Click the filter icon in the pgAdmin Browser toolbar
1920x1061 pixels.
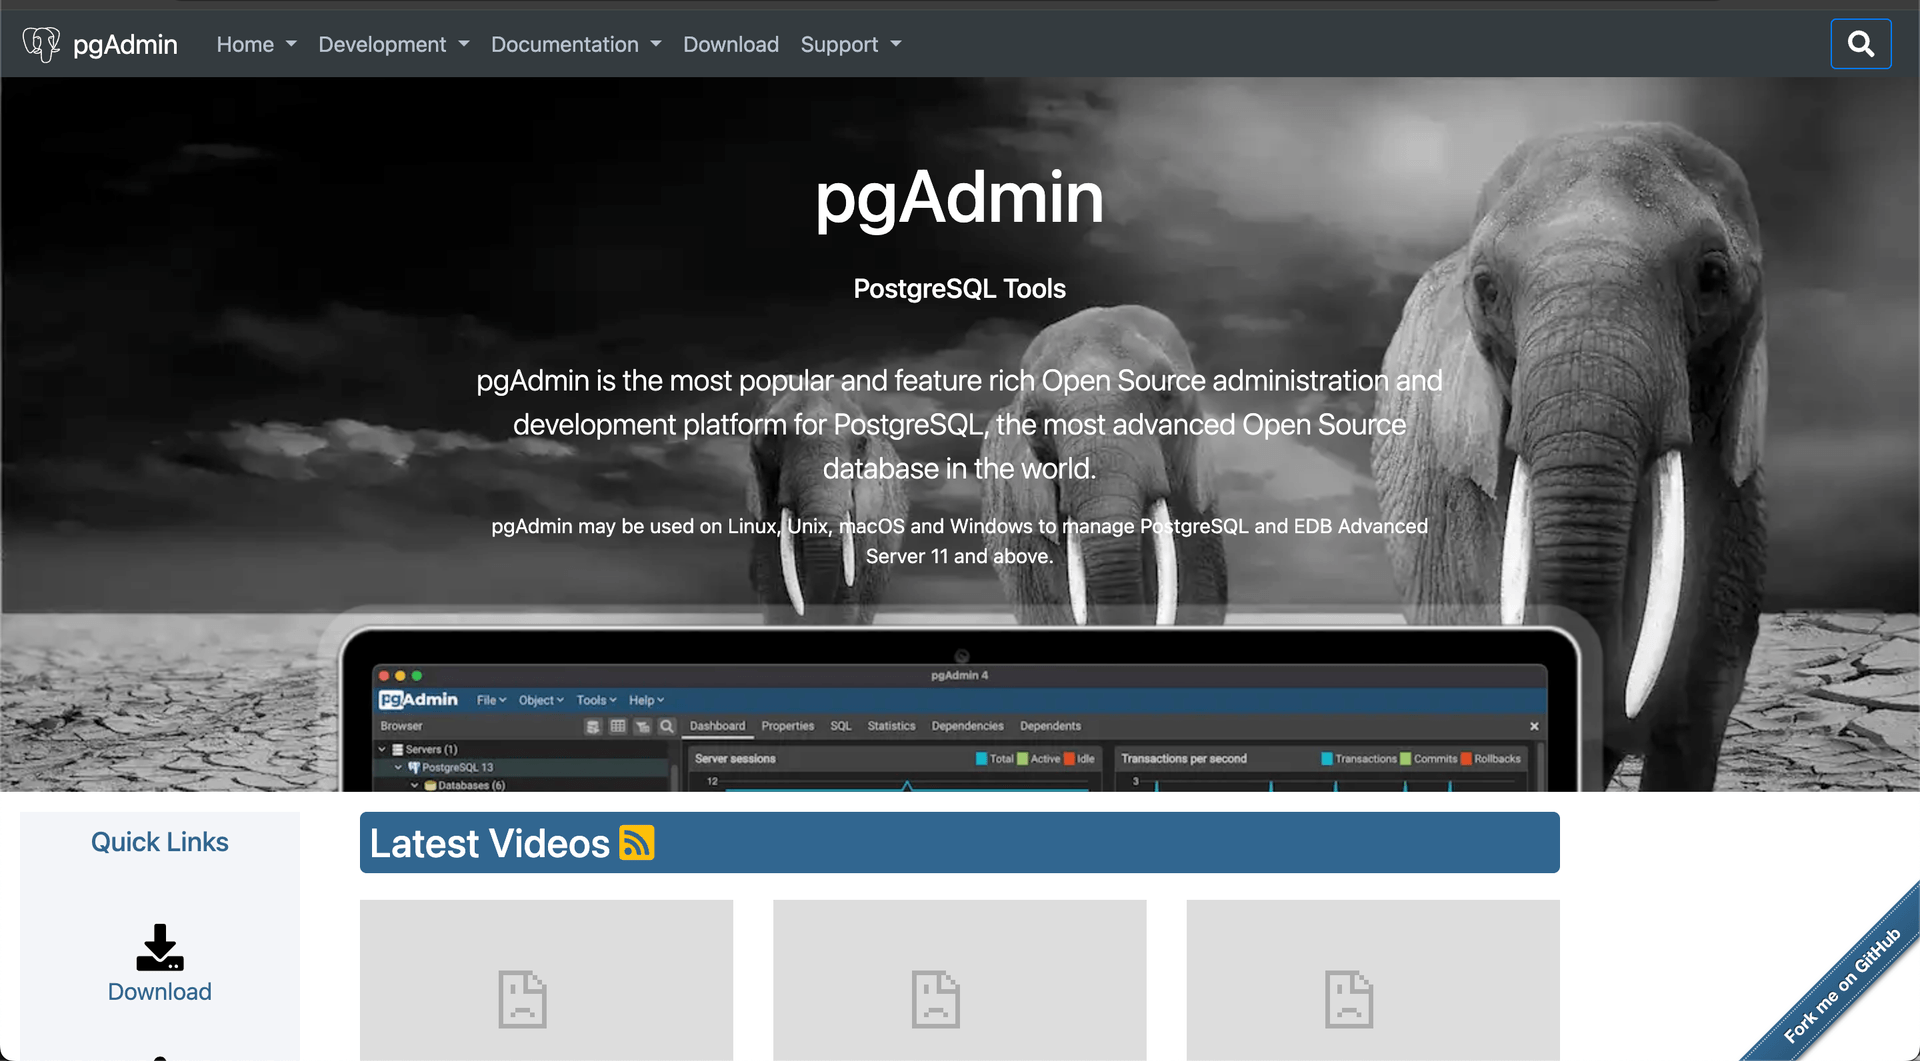(642, 727)
